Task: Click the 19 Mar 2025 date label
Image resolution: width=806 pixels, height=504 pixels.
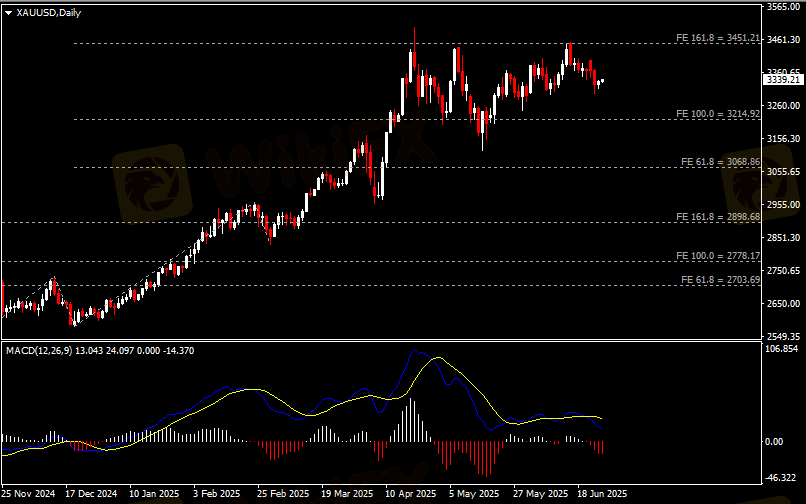Action: [347, 494]
